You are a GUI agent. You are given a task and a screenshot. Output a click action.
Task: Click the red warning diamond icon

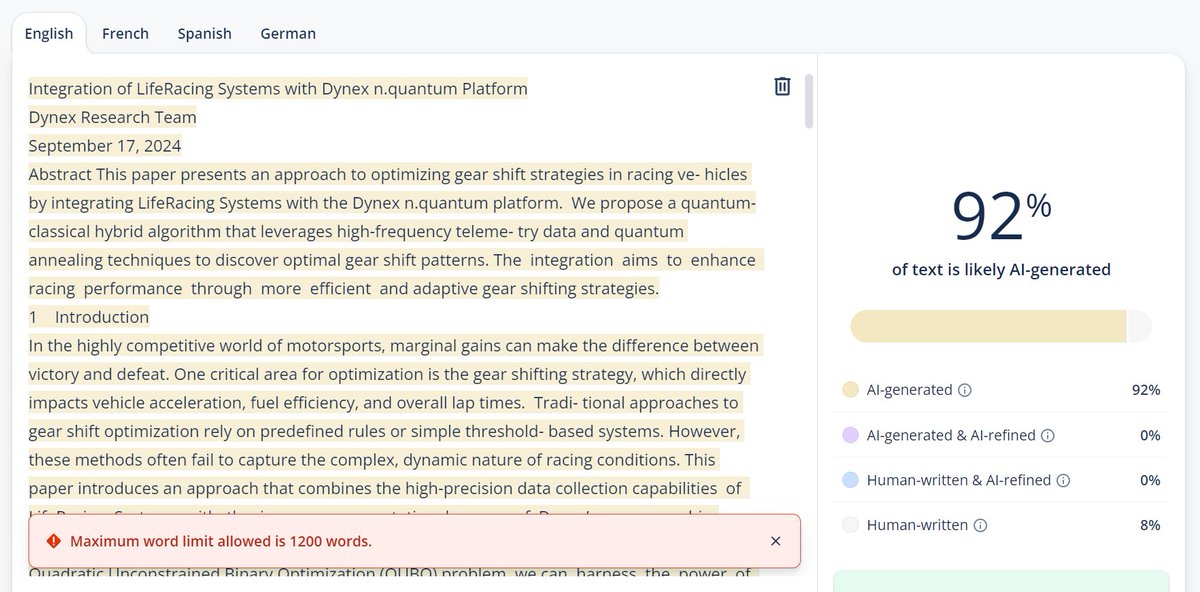[x=53, y=541]
